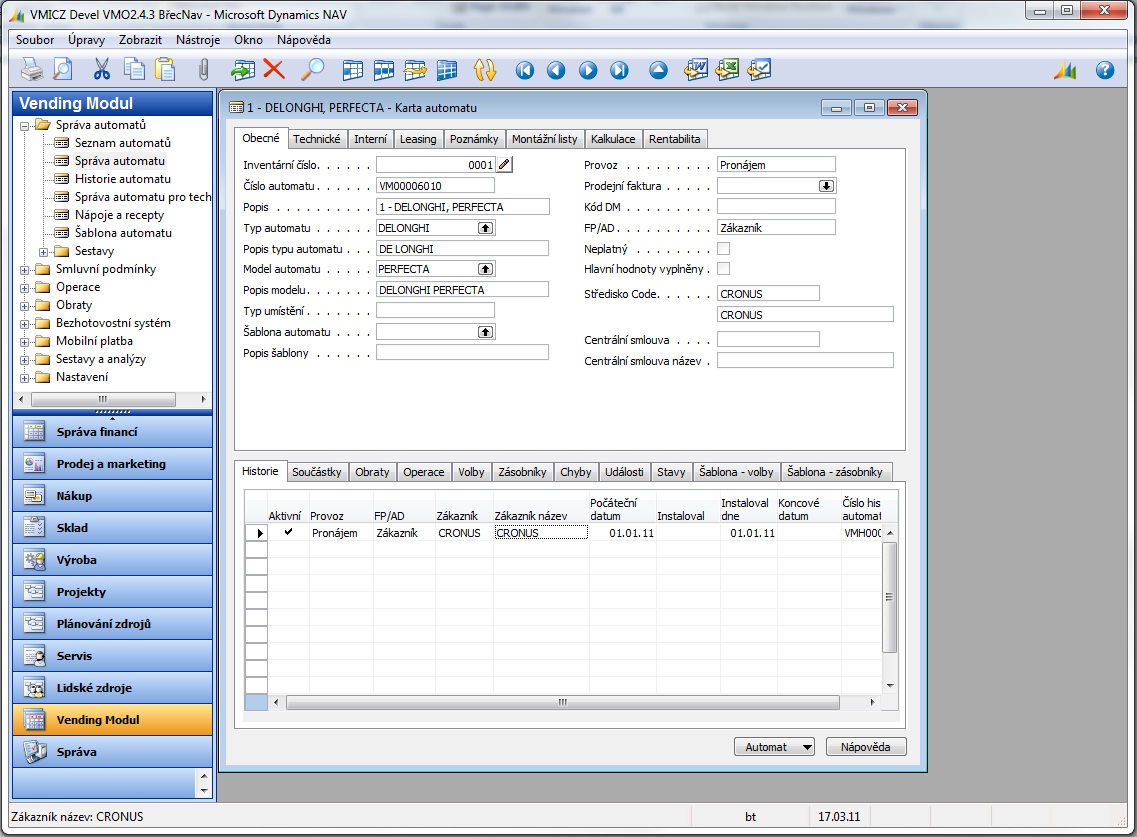
Task: Open the Soubor menu
Action: pos(35,40)
